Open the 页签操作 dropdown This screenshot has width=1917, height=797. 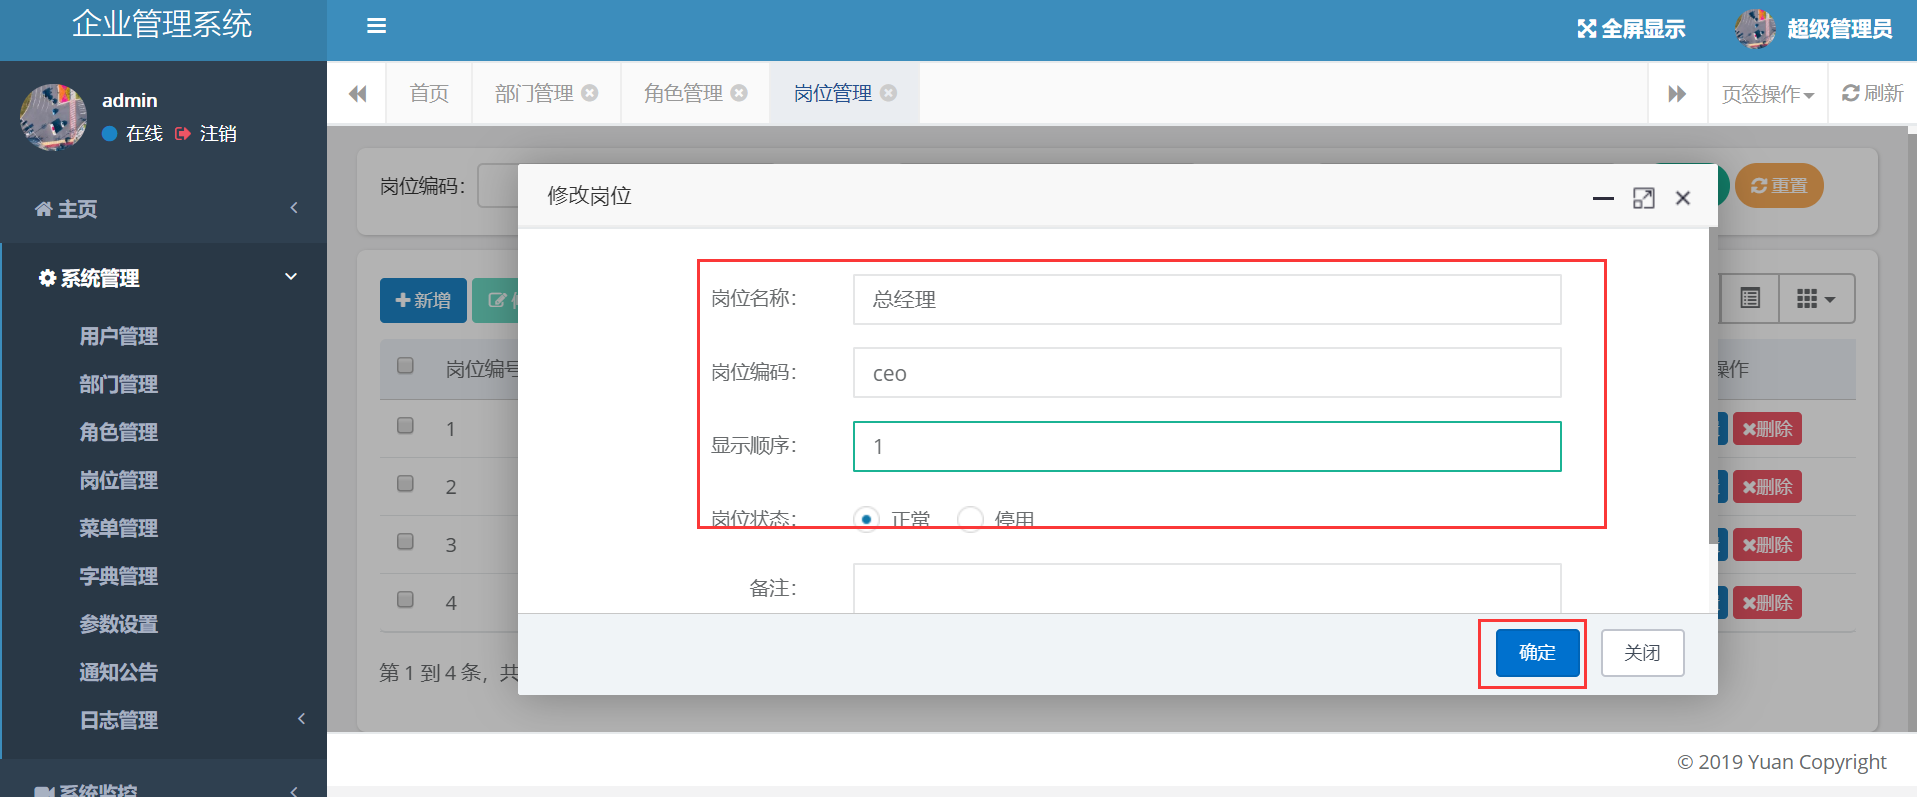click(x=1767, y=94)
